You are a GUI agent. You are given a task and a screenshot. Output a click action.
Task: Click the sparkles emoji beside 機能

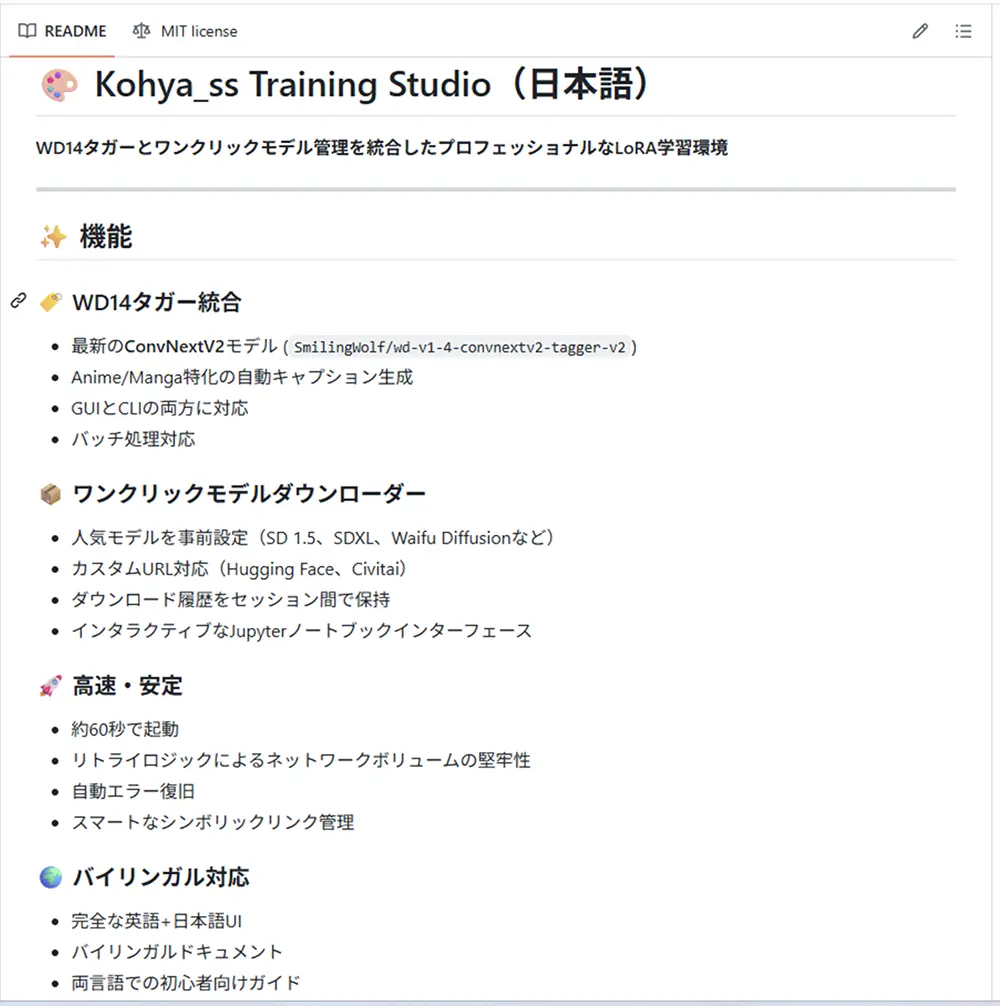[x=55, y=237]
